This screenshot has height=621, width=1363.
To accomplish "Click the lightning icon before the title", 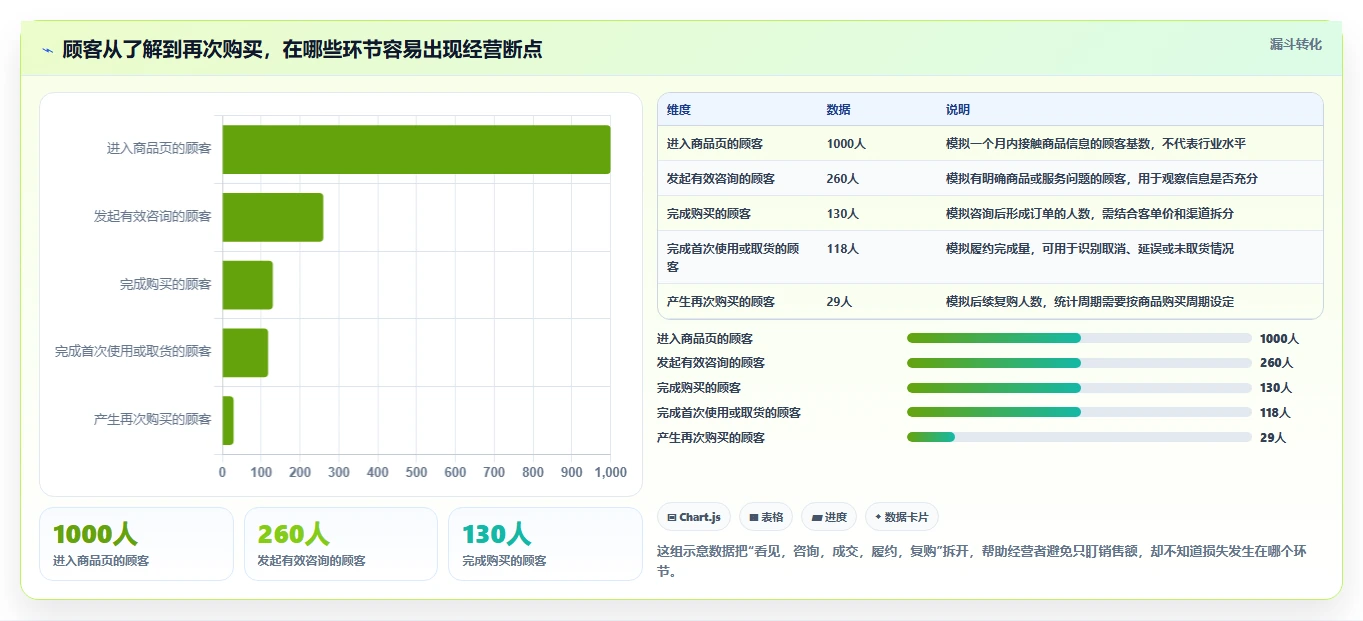I will coord(47,50).
